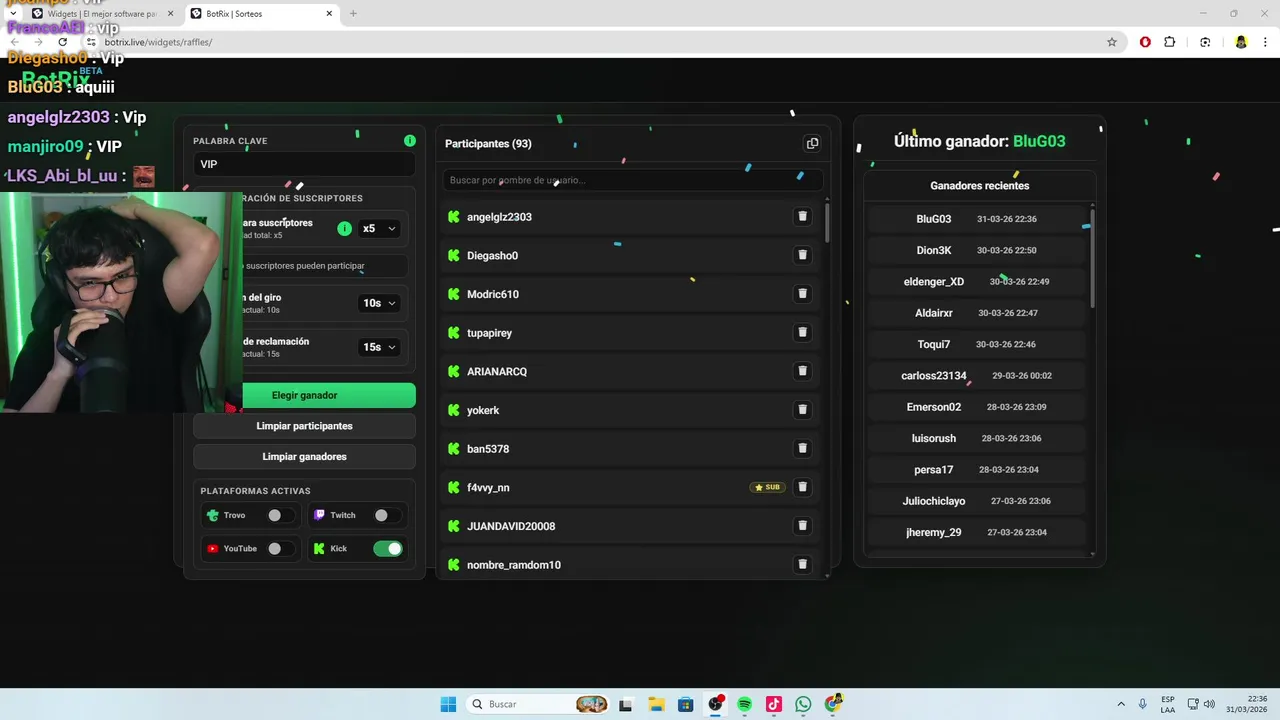Click Windows taskbar search box
The height and width of the screenshot is (720, 1280).
540,704
